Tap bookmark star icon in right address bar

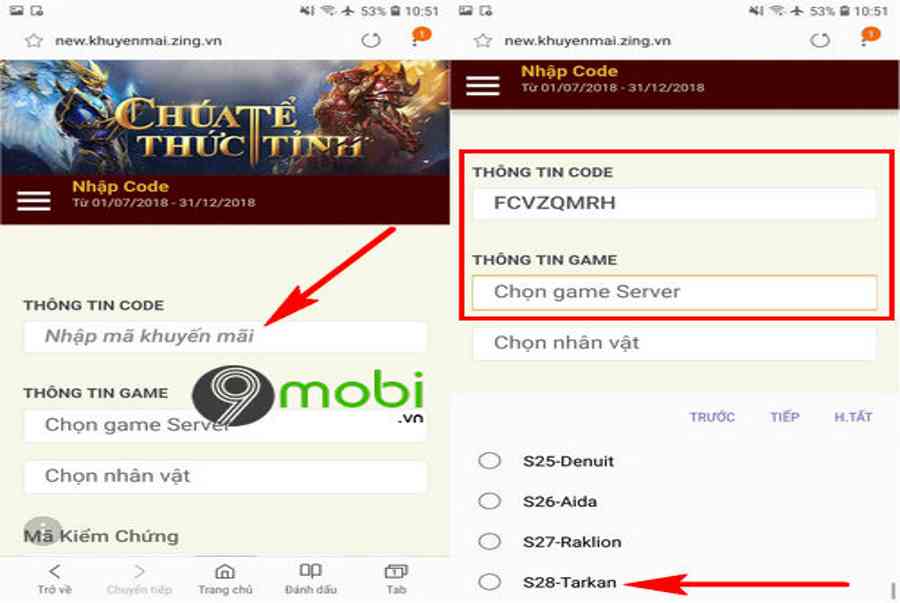click(483, 41)
